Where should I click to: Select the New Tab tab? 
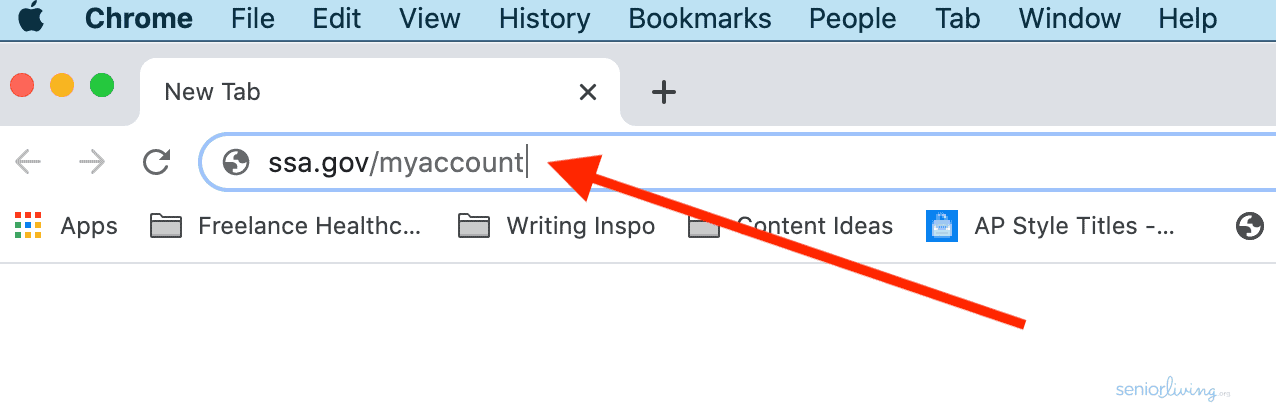(x=360, y=93)
